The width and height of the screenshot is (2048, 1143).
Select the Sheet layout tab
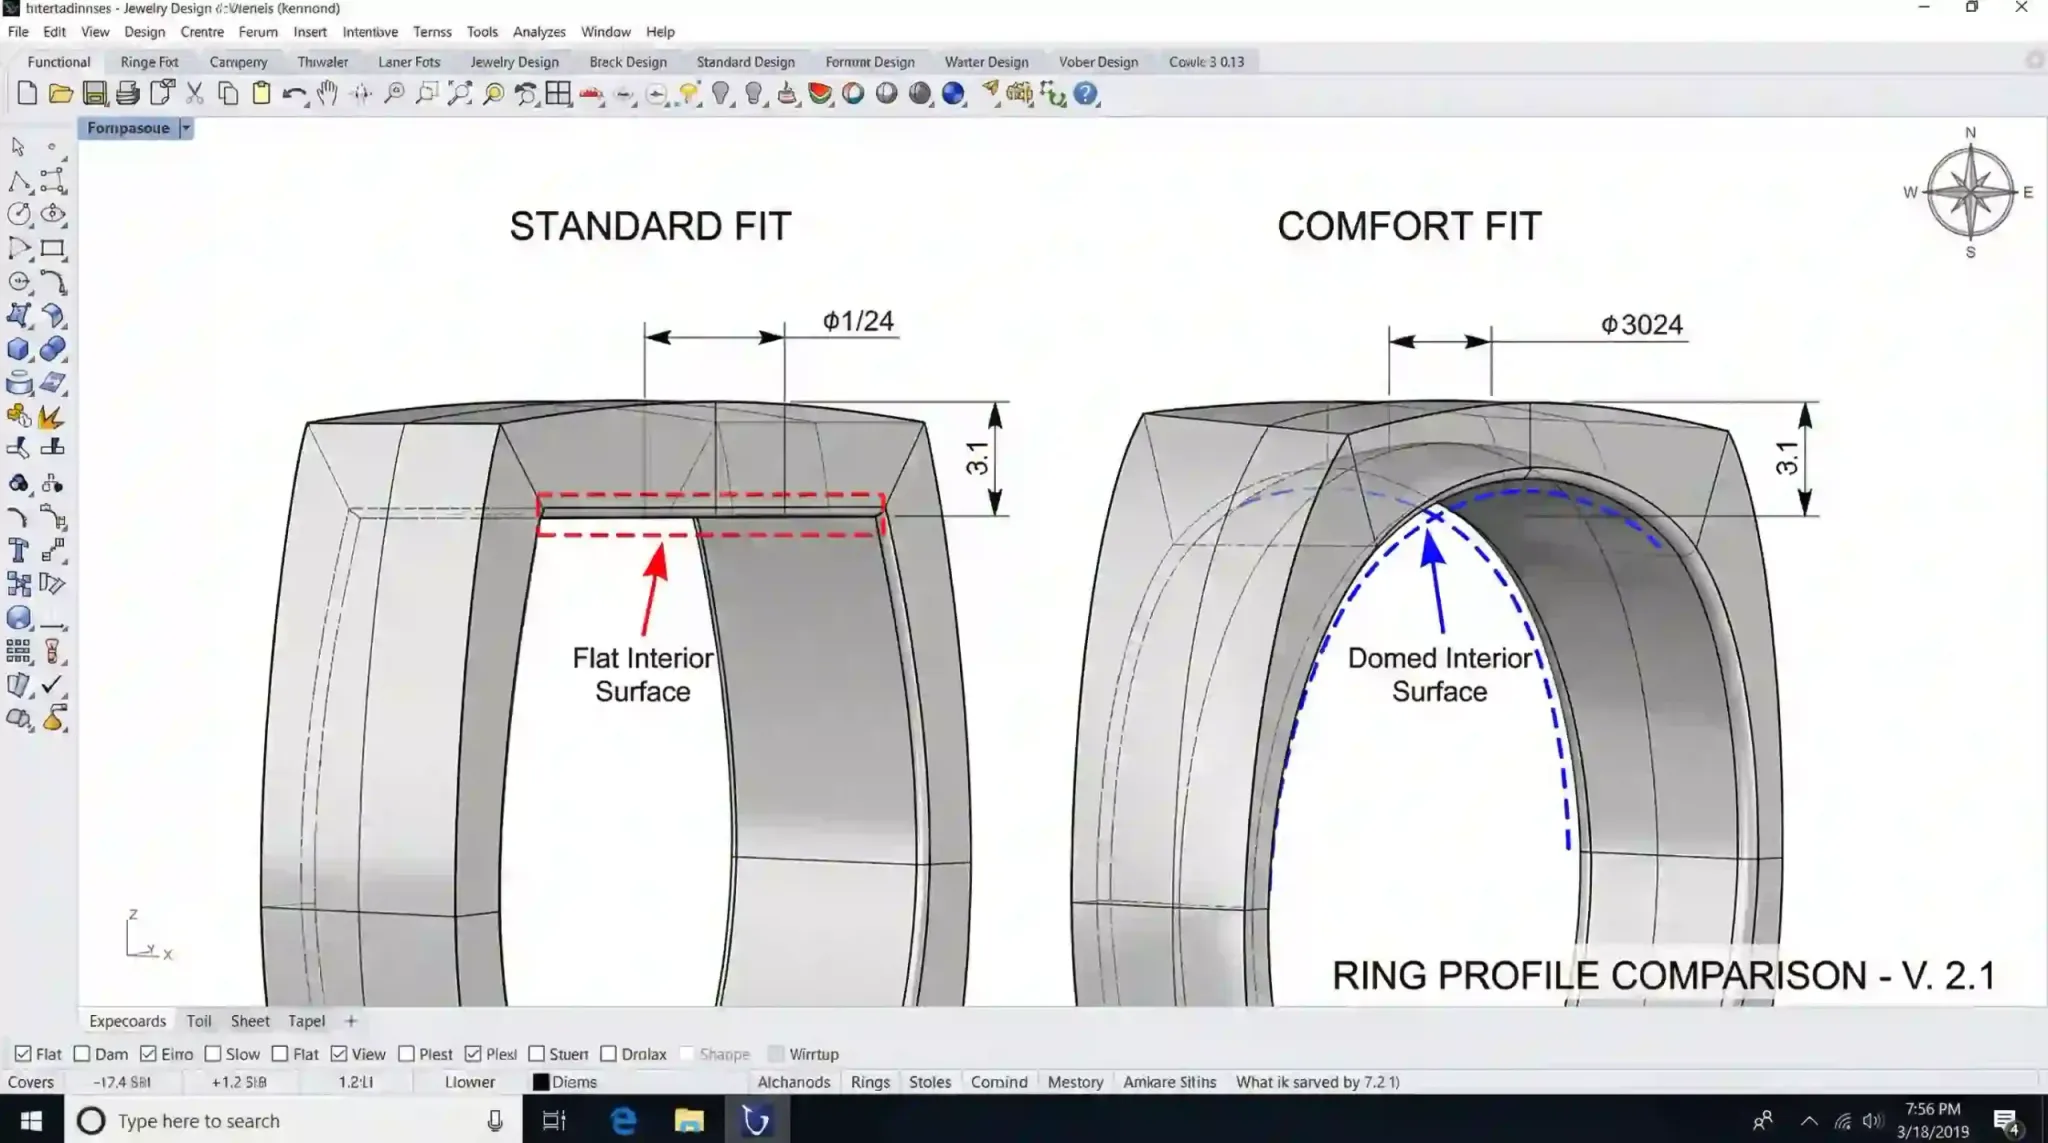pyautogui.click(x=250, y=1021)
